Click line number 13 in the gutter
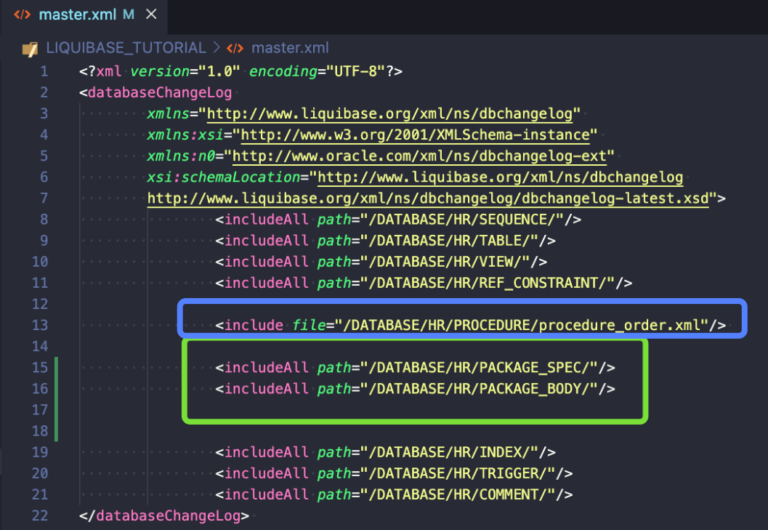 coord(41,325)
